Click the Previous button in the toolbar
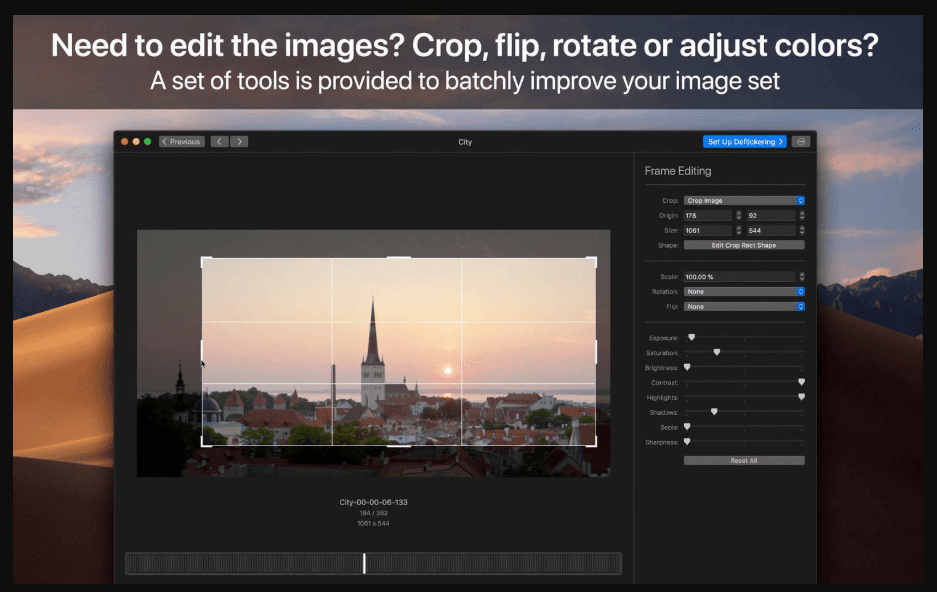 (182, 142)
